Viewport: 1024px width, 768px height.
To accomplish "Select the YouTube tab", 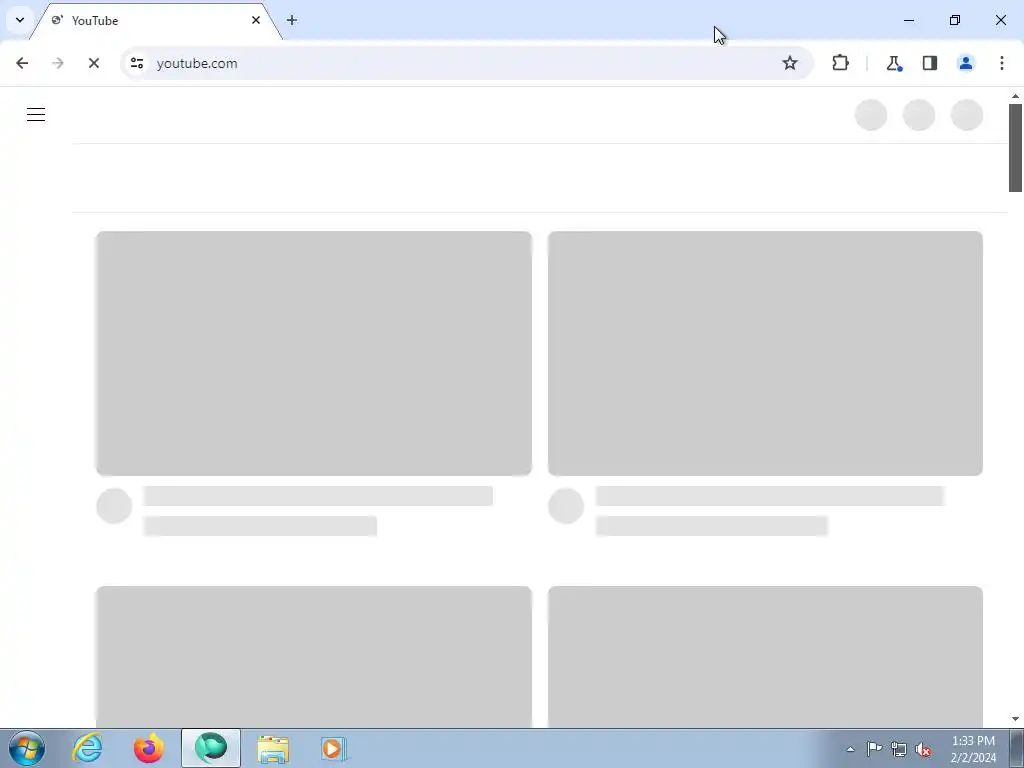I will (155, 21).
